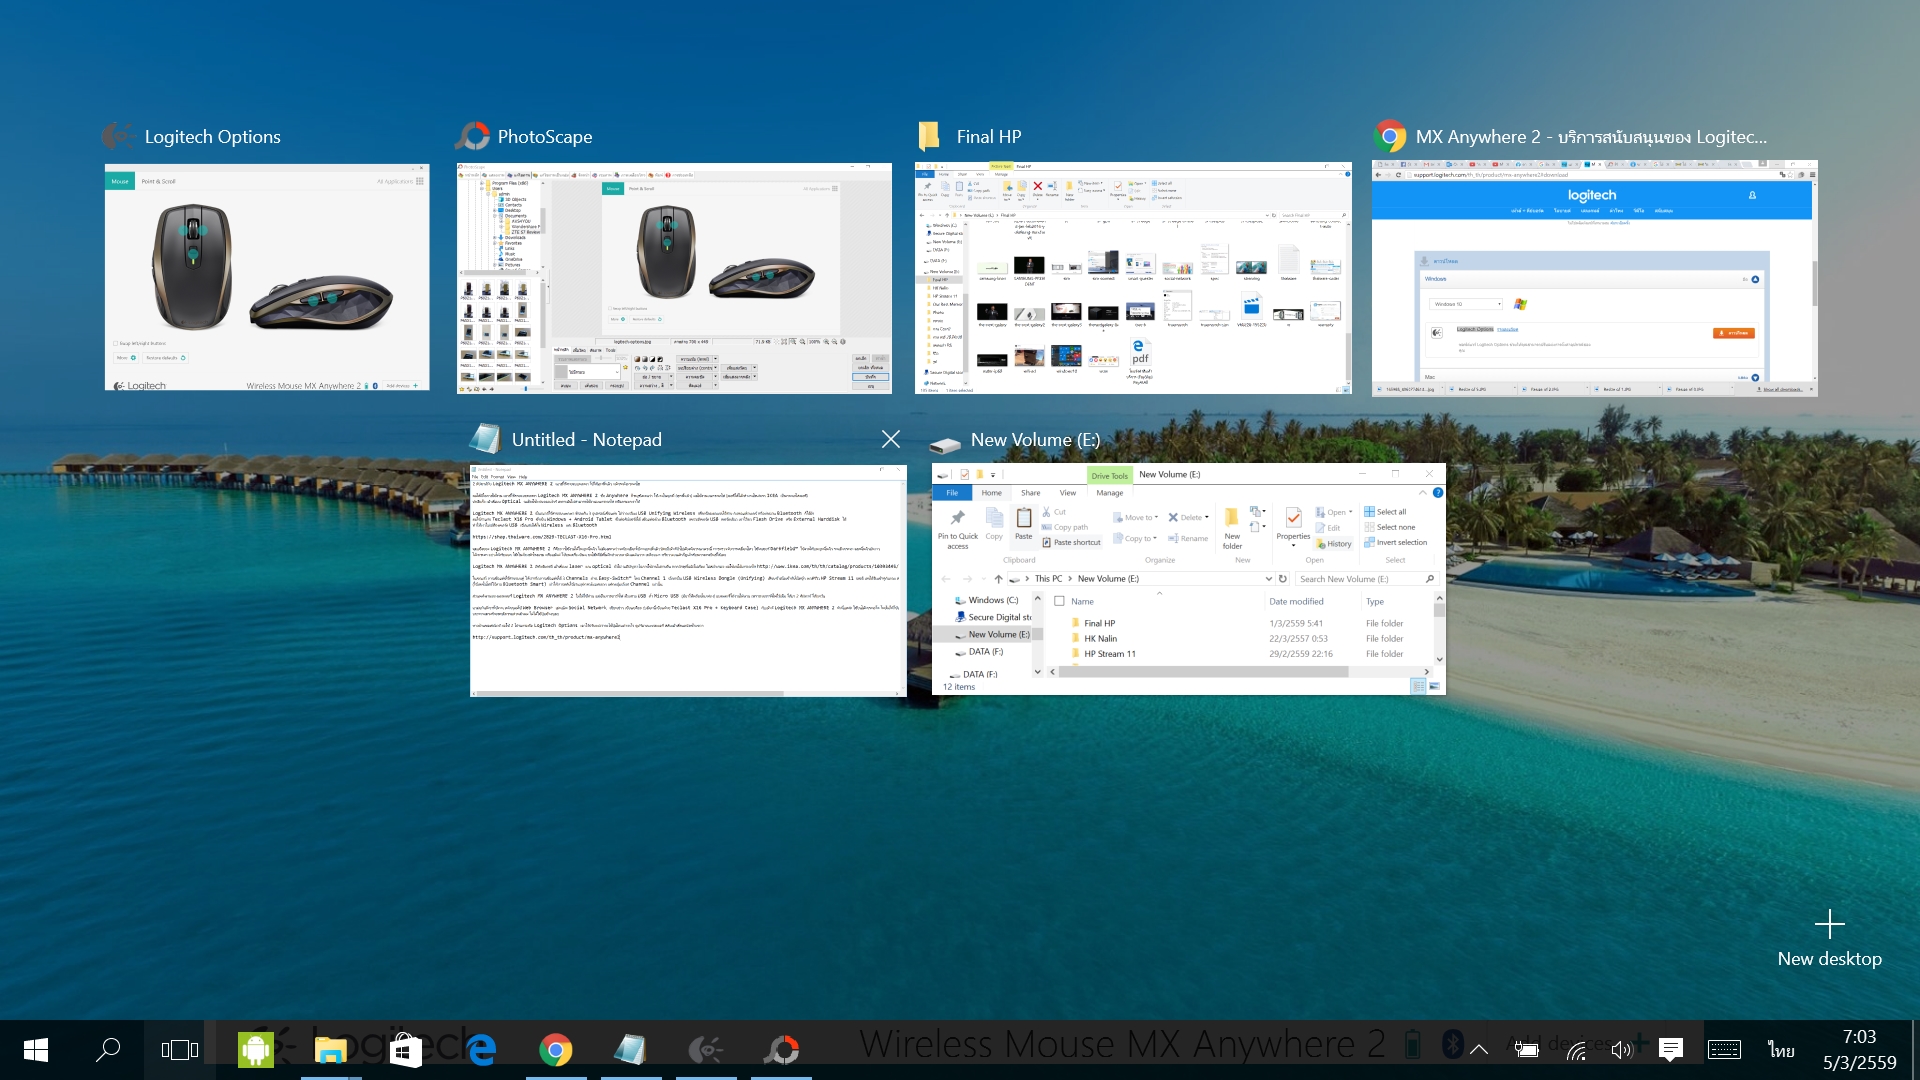This screenshot has width=1920, height=1080.
Task: Toggle touch keyboard tray button
Action: [x=1724, y=1049]
